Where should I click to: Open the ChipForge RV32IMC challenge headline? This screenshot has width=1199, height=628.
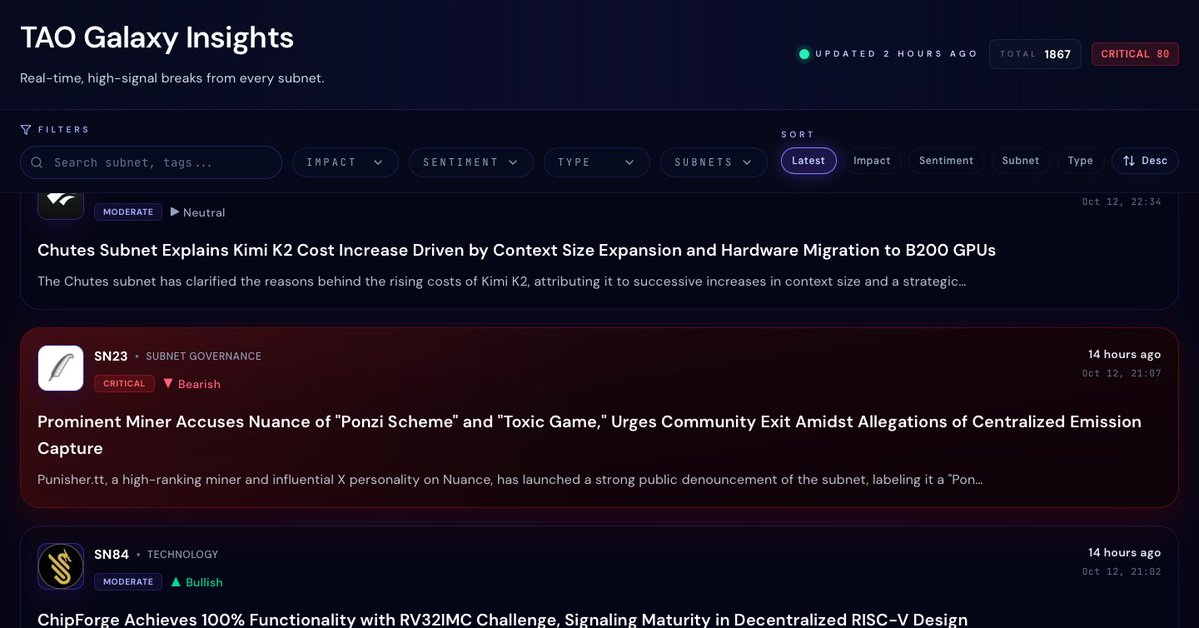click(502, 619)
